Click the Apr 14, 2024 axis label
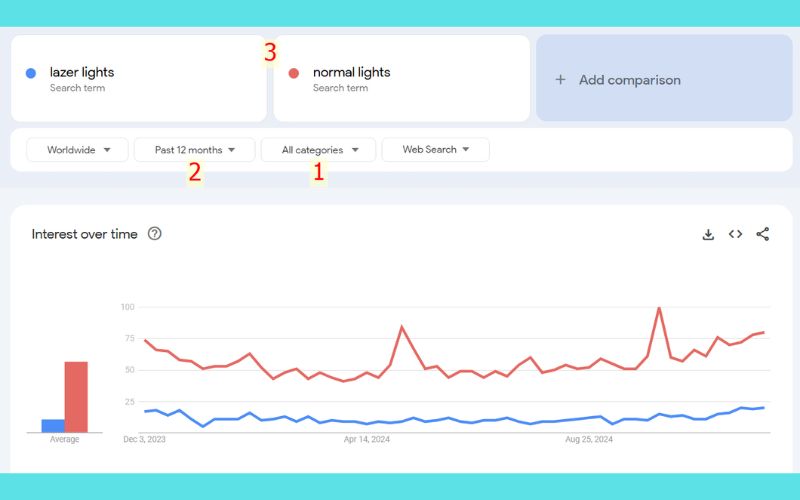The width and height of the screenshot is (800, 500). [365, 439]
